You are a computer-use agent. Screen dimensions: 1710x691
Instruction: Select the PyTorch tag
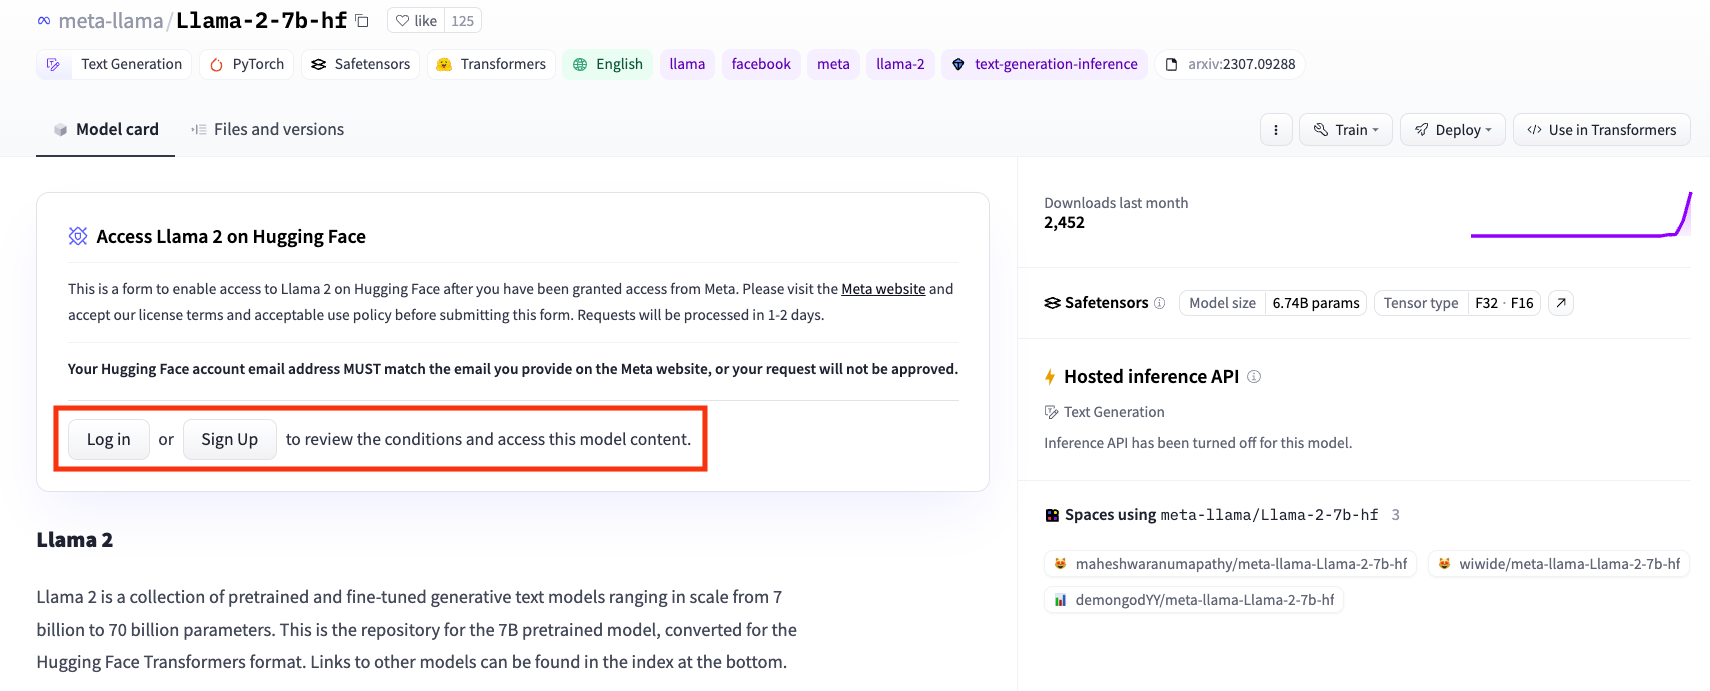246,64
